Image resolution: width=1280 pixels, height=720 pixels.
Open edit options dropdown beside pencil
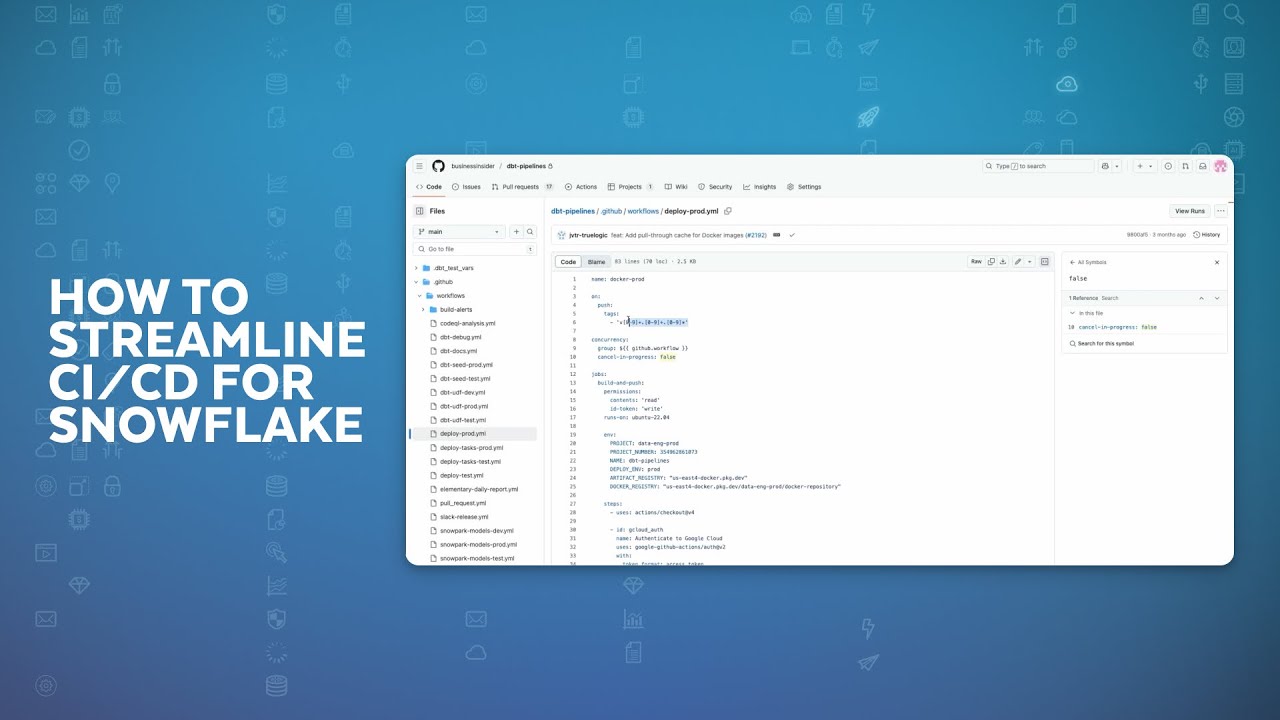click(x=1030, y=261)
